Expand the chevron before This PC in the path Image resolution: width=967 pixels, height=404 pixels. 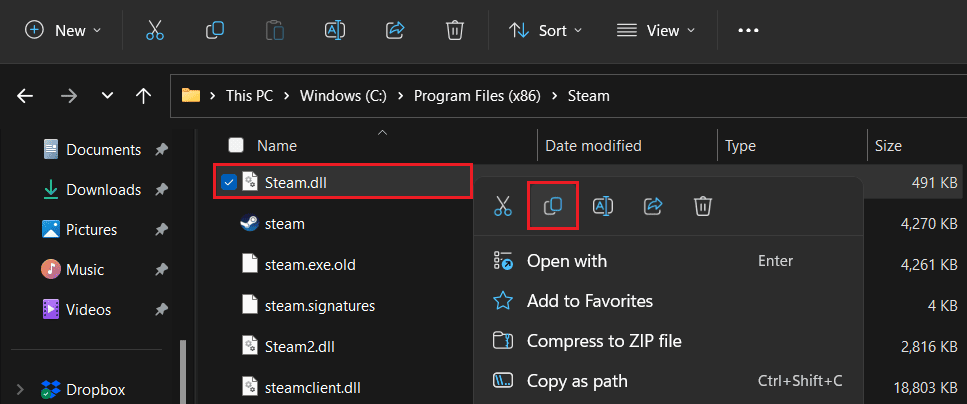213,96
